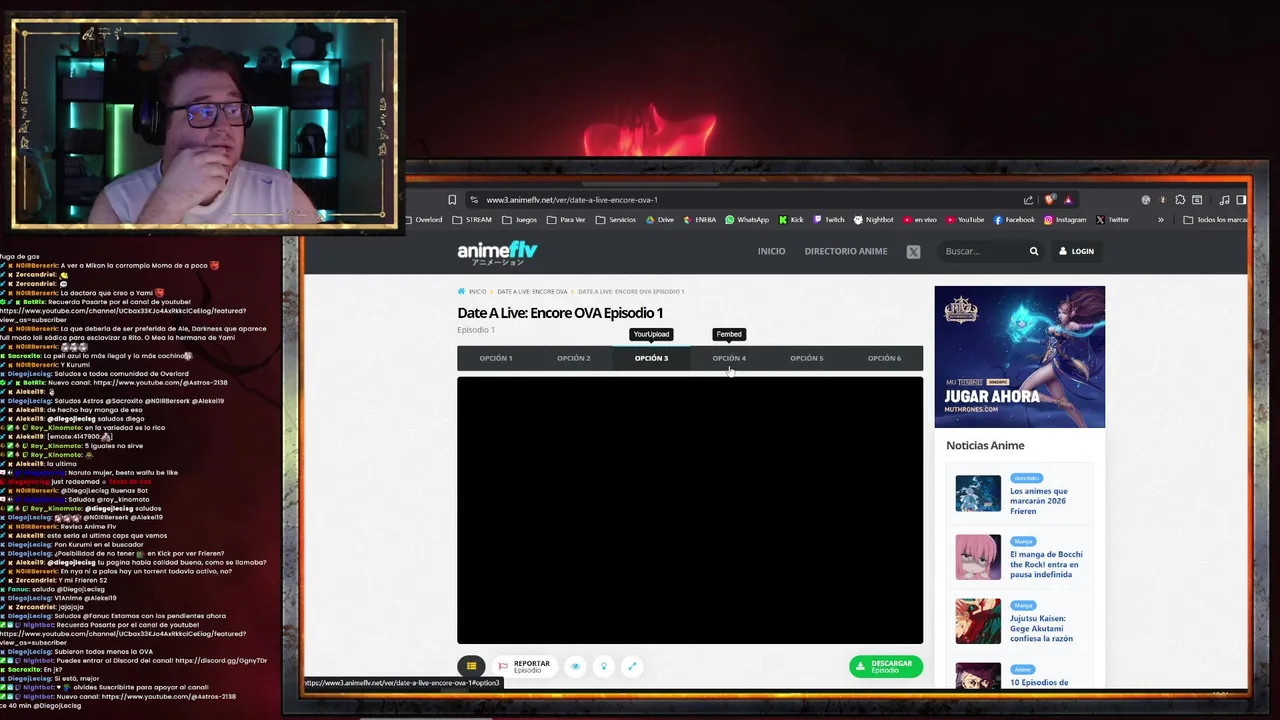Screen dimensions: 1280x720
Task: Click the Bocchi the Rock news thumbnail image
Action: (x=978, y=557)
